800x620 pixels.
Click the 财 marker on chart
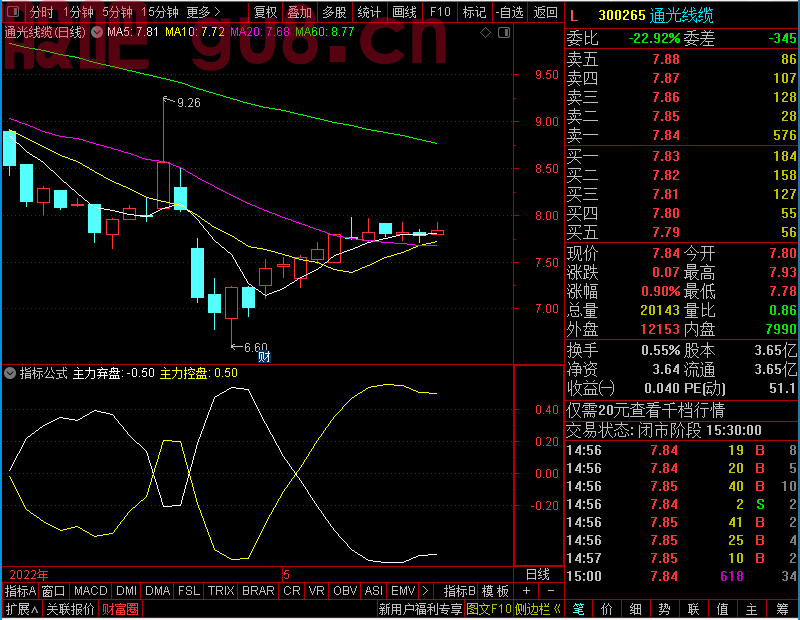(264, 357)
